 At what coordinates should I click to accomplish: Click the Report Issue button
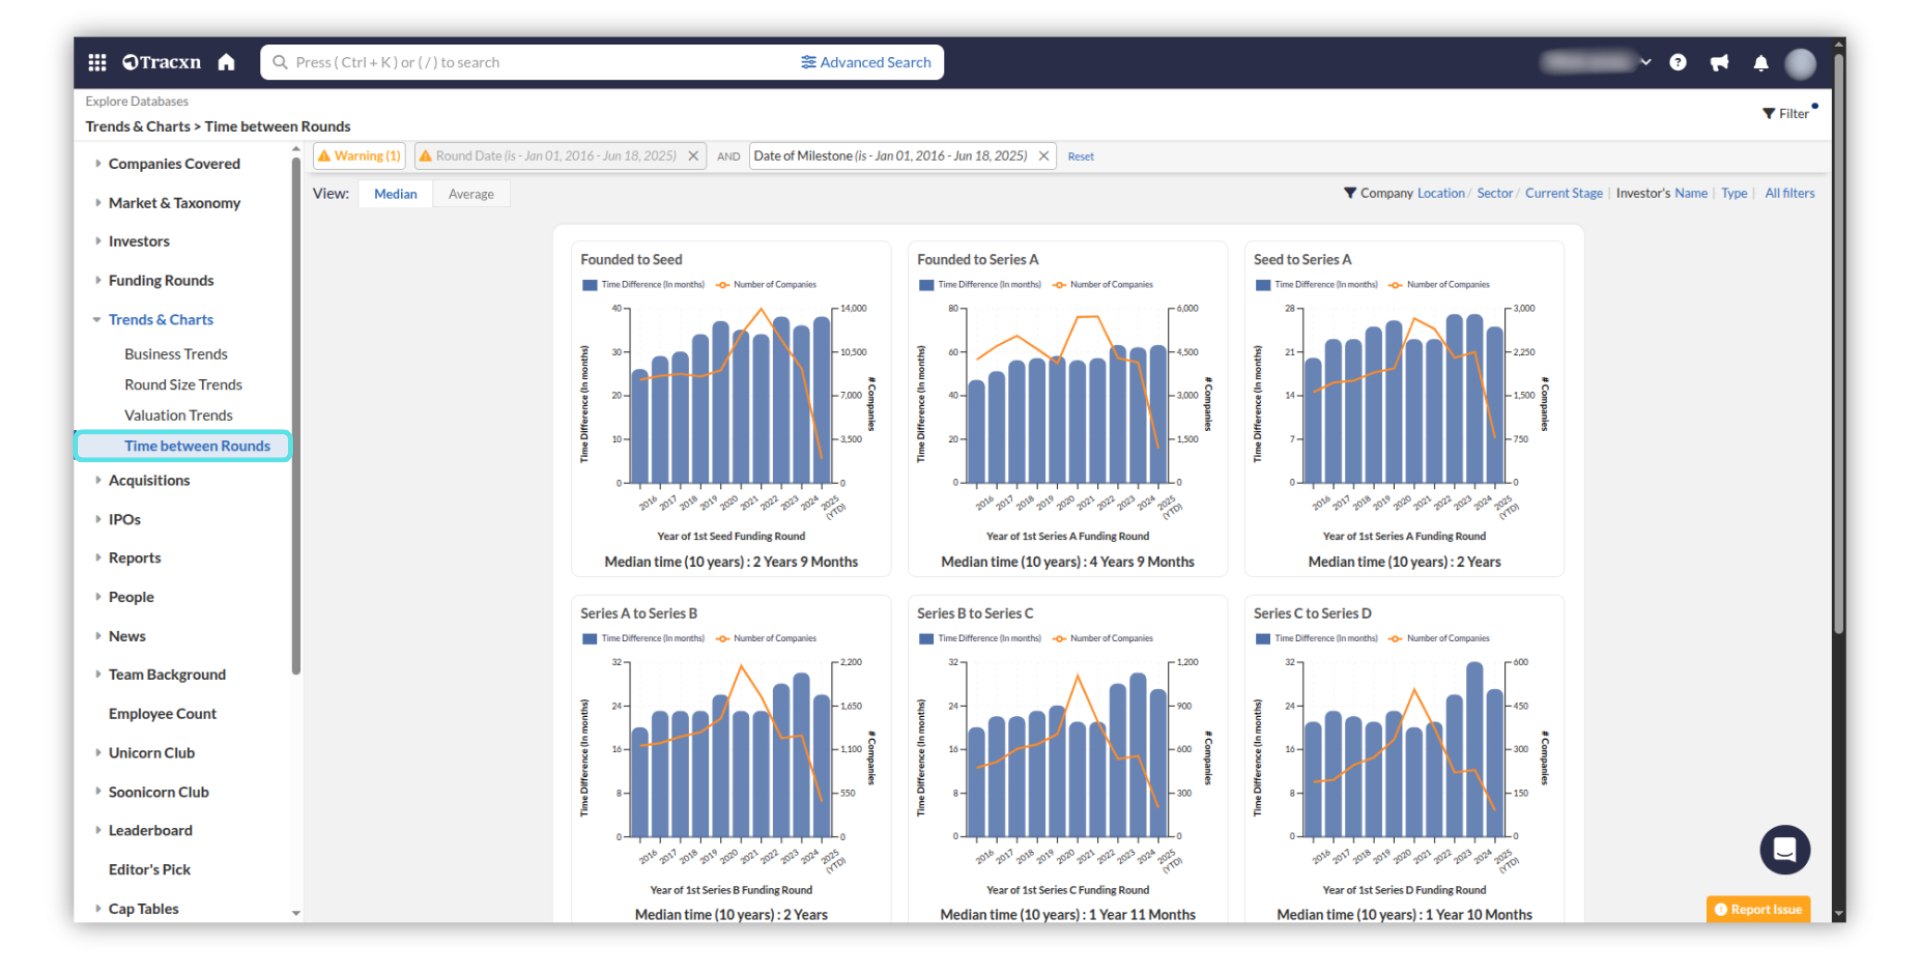click(1758, 909)
